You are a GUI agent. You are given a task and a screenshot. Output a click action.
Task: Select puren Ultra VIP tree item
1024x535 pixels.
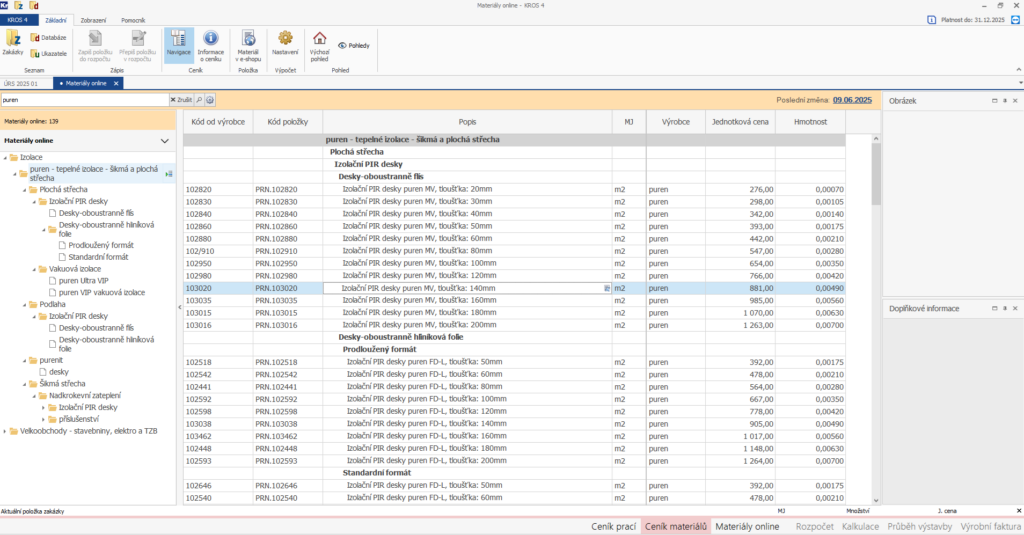click(x=84, y=281)
